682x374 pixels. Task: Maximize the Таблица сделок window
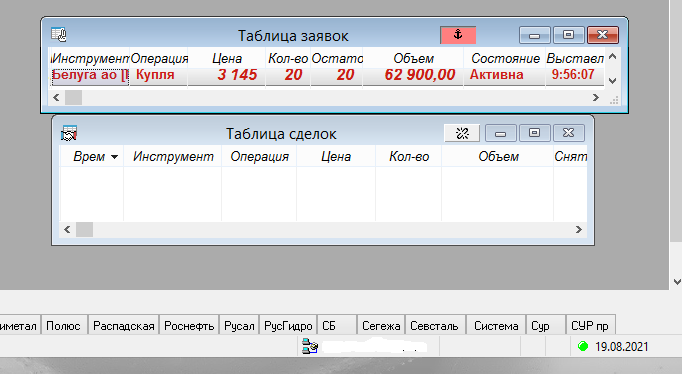pos(535,133)
